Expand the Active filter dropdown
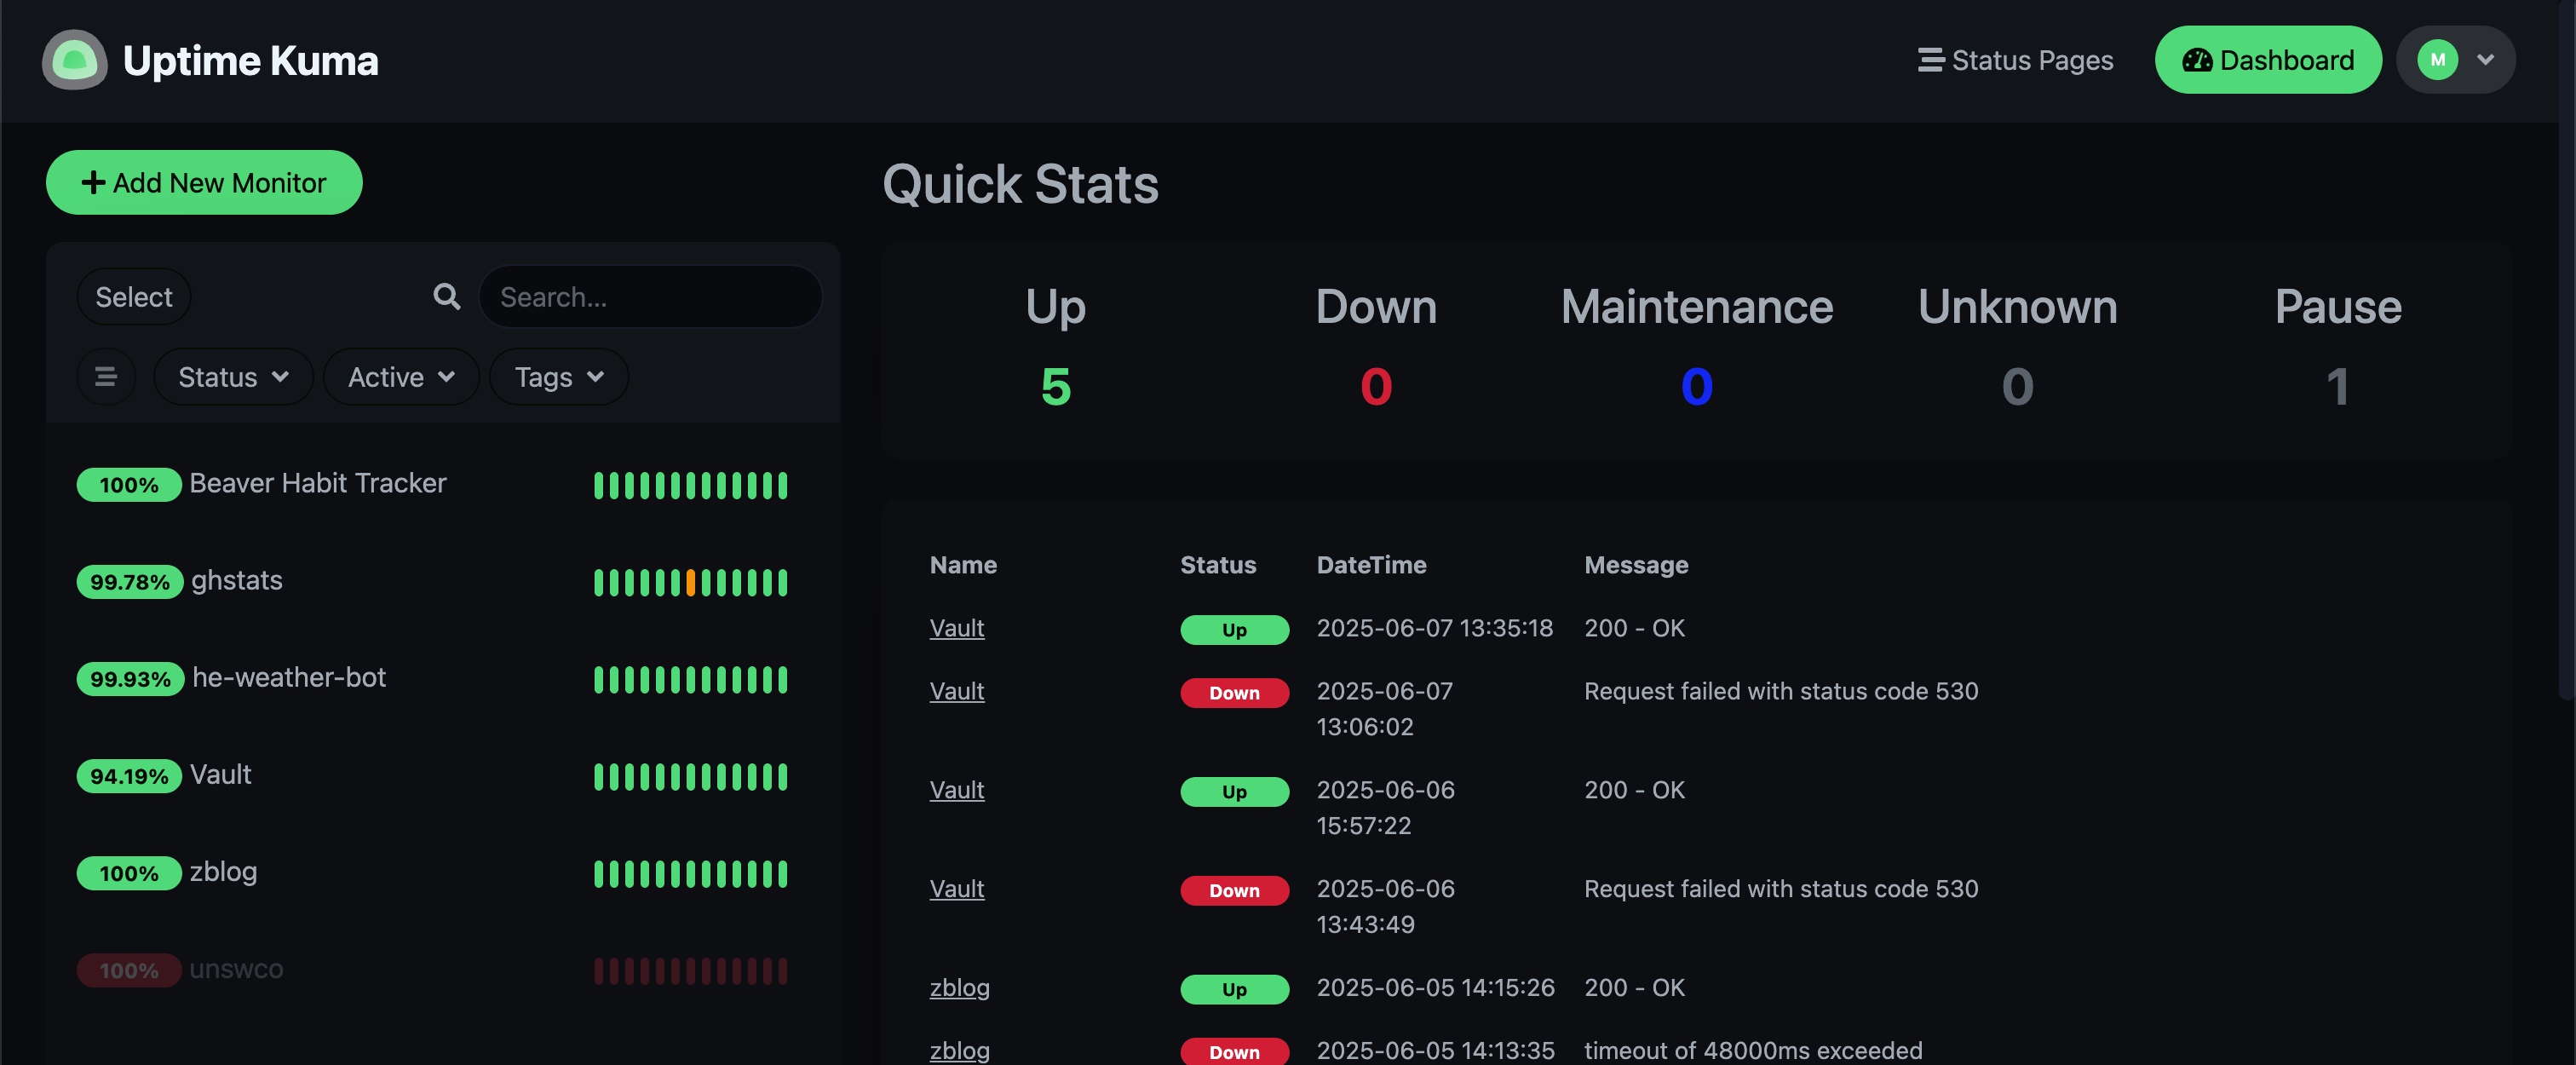 (400, 377)
